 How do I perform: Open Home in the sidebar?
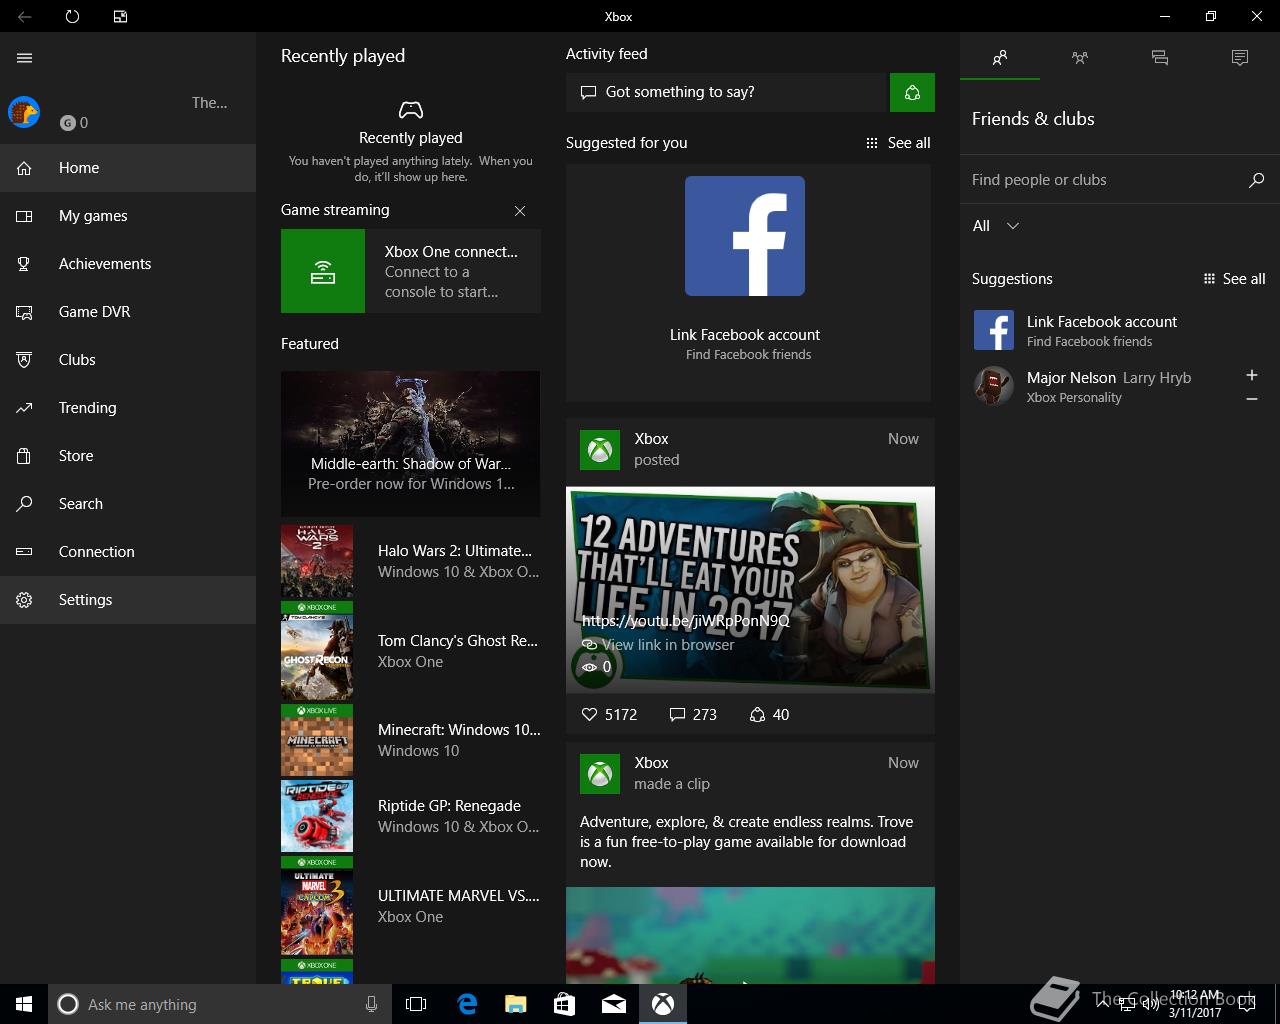tap(128, 168)
